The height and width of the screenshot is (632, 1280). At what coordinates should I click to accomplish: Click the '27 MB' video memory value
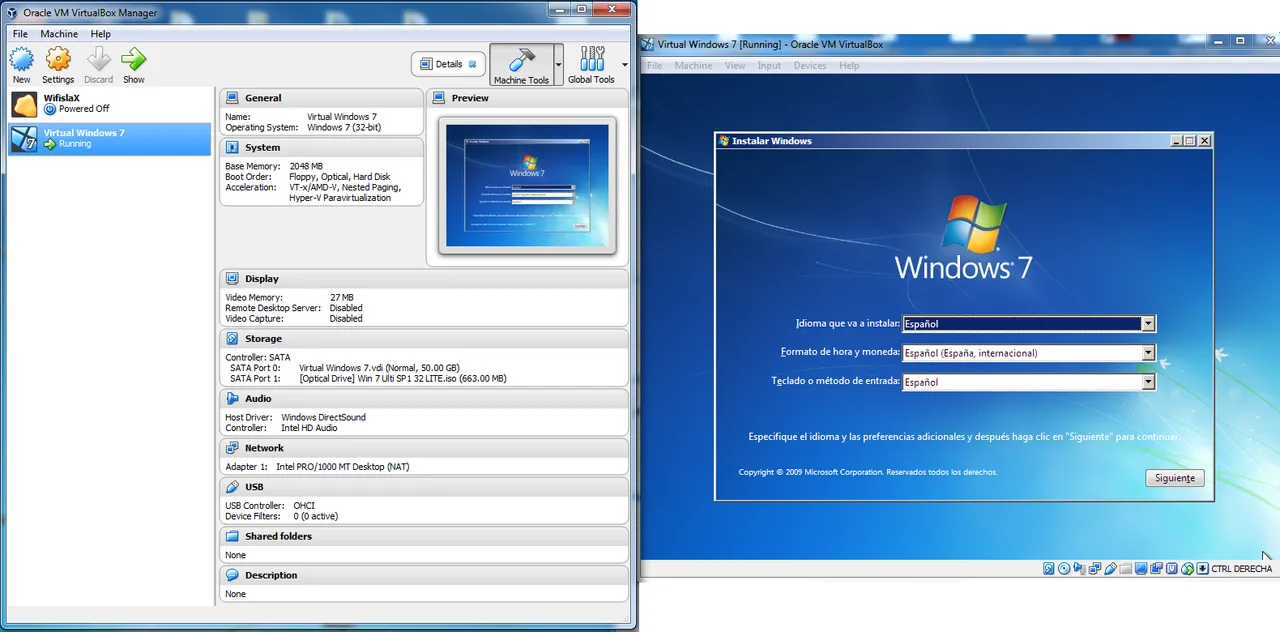pos(341,297)
